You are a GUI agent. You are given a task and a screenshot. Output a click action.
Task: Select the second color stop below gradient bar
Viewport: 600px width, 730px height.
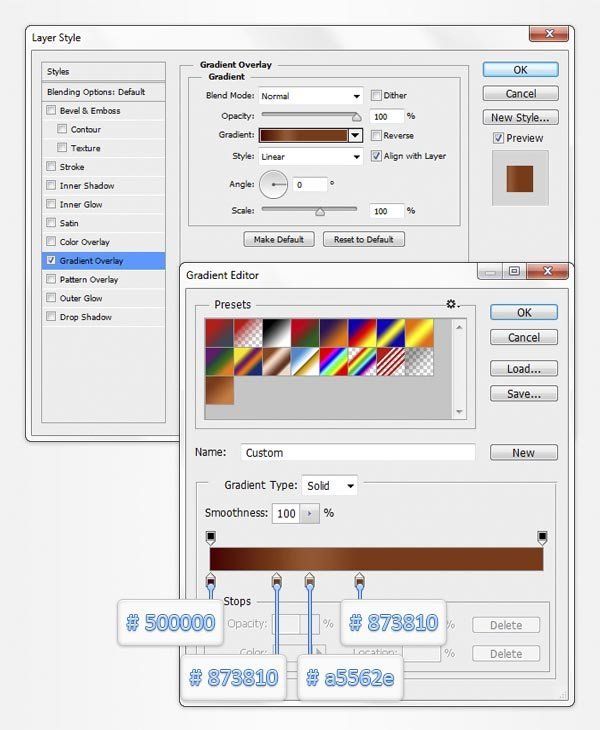click(276, 580)
